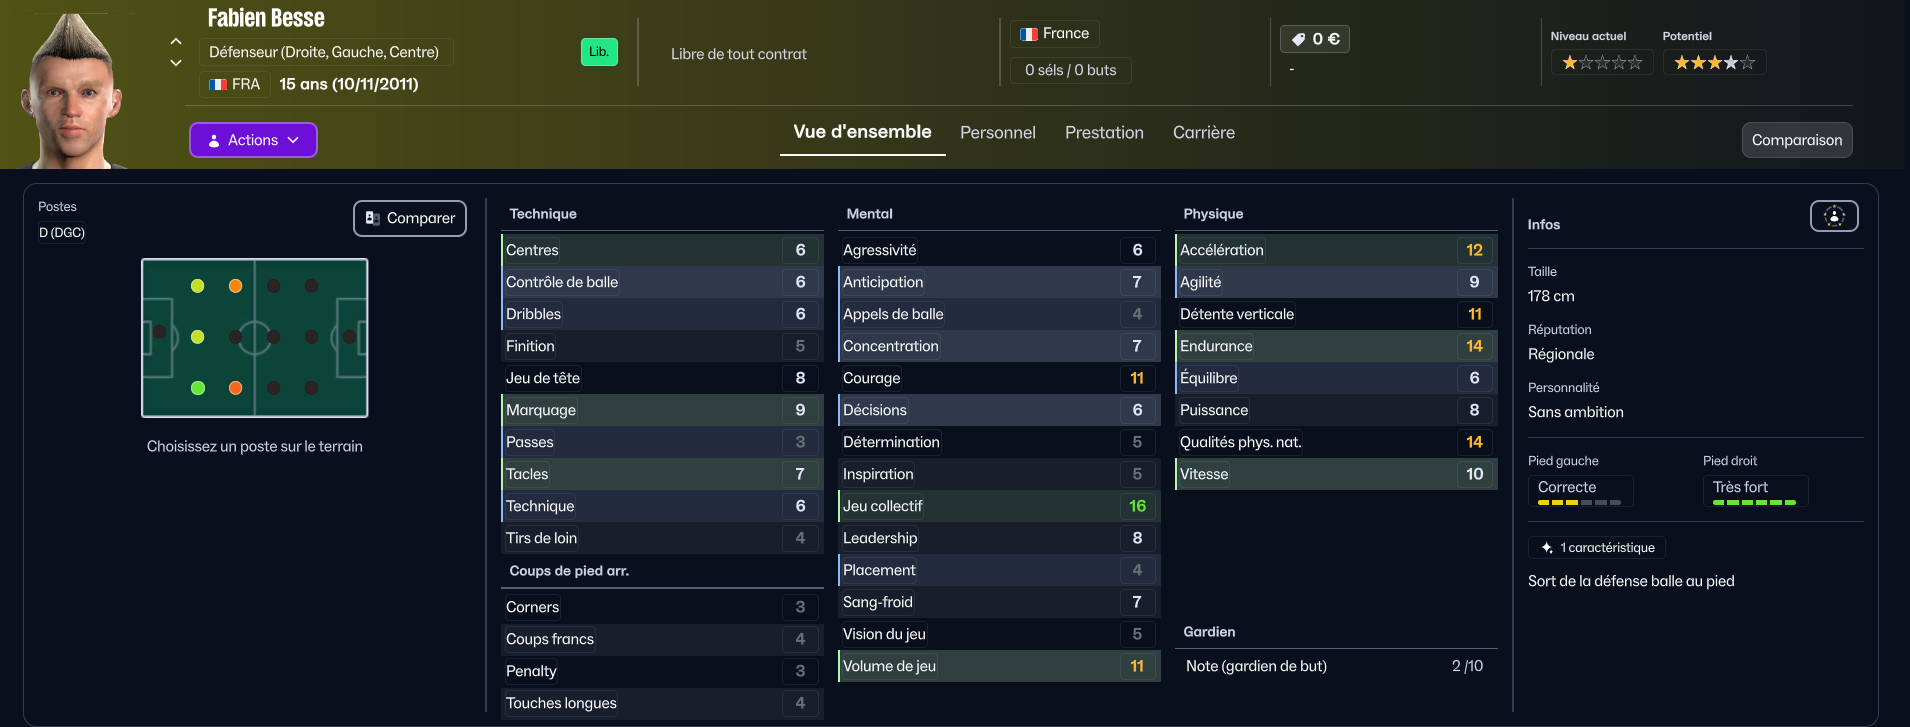The image size is (1910, 727).
Task: Select the green left-back dot on pitch
Action: coord(198,388)
